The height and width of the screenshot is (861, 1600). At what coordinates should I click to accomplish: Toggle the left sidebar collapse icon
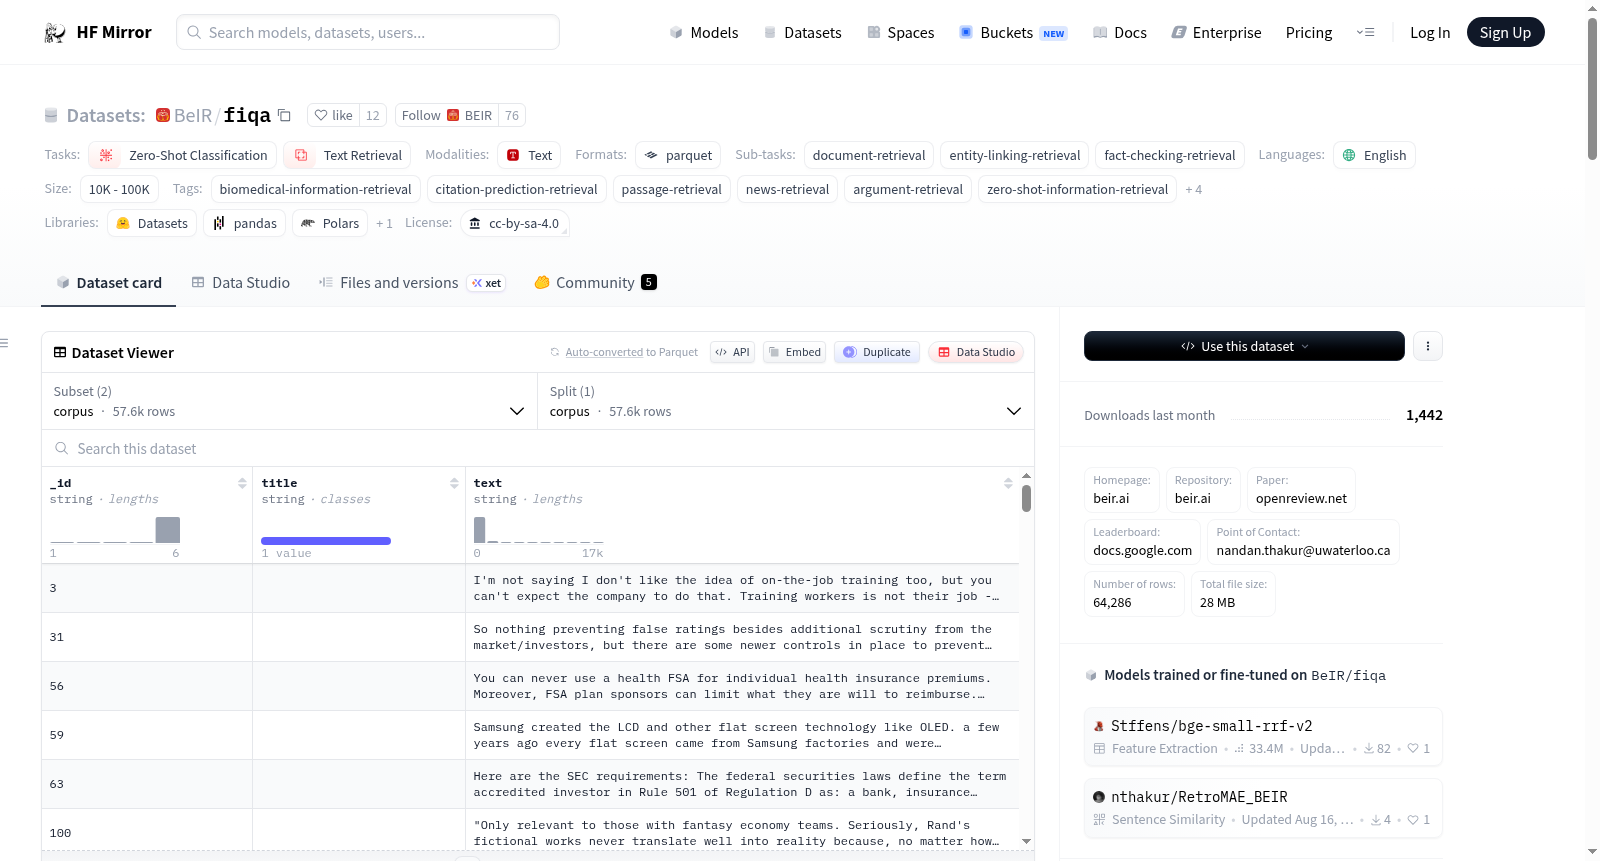(4, 343)
